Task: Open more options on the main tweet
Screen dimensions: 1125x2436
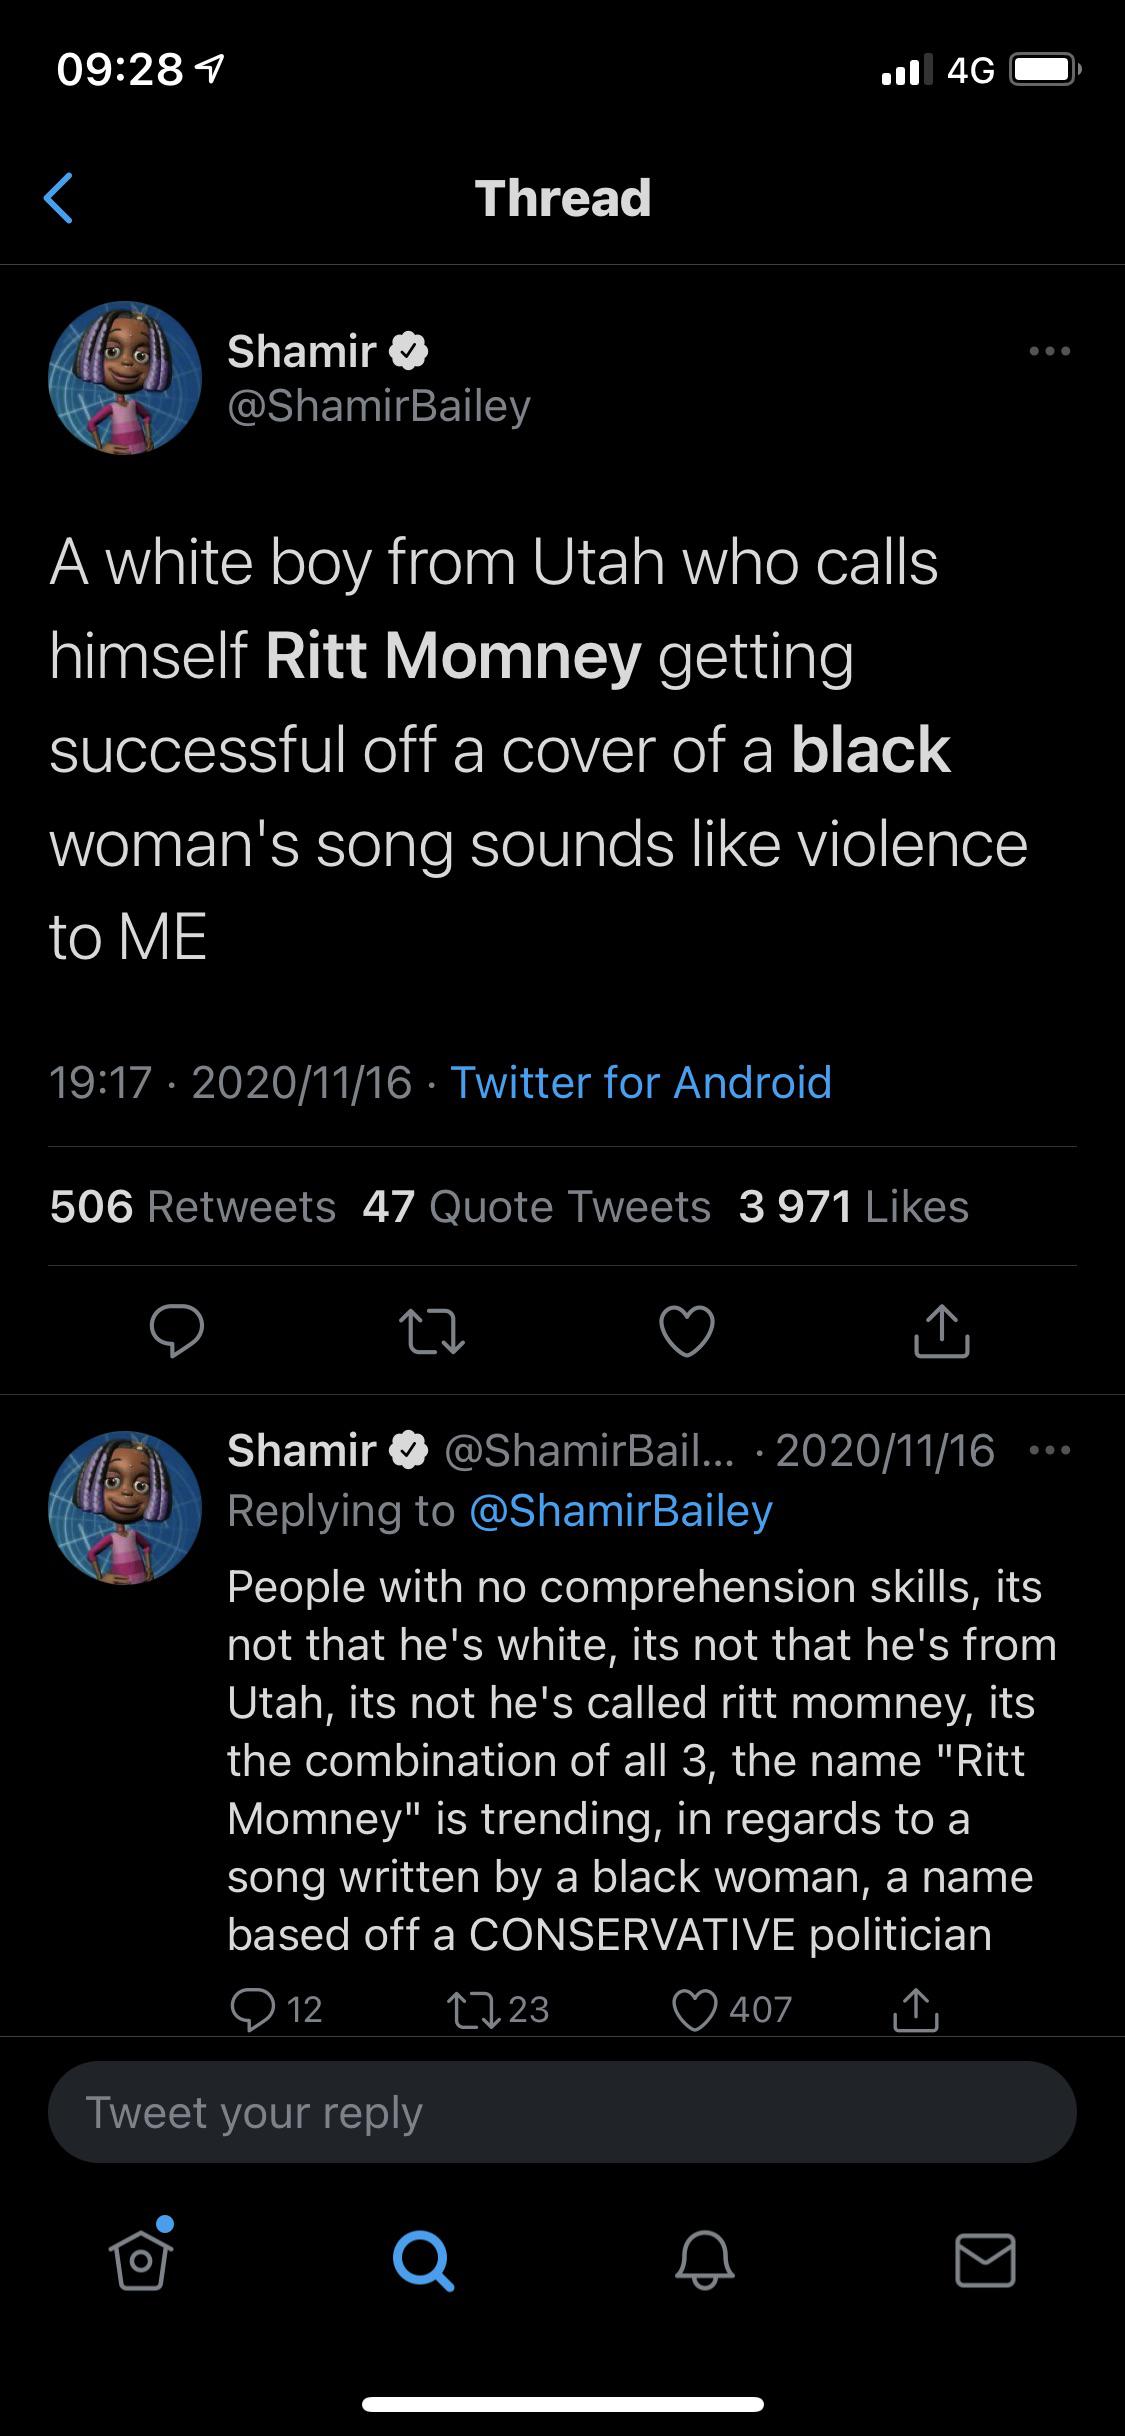Action: point(1048,350)
